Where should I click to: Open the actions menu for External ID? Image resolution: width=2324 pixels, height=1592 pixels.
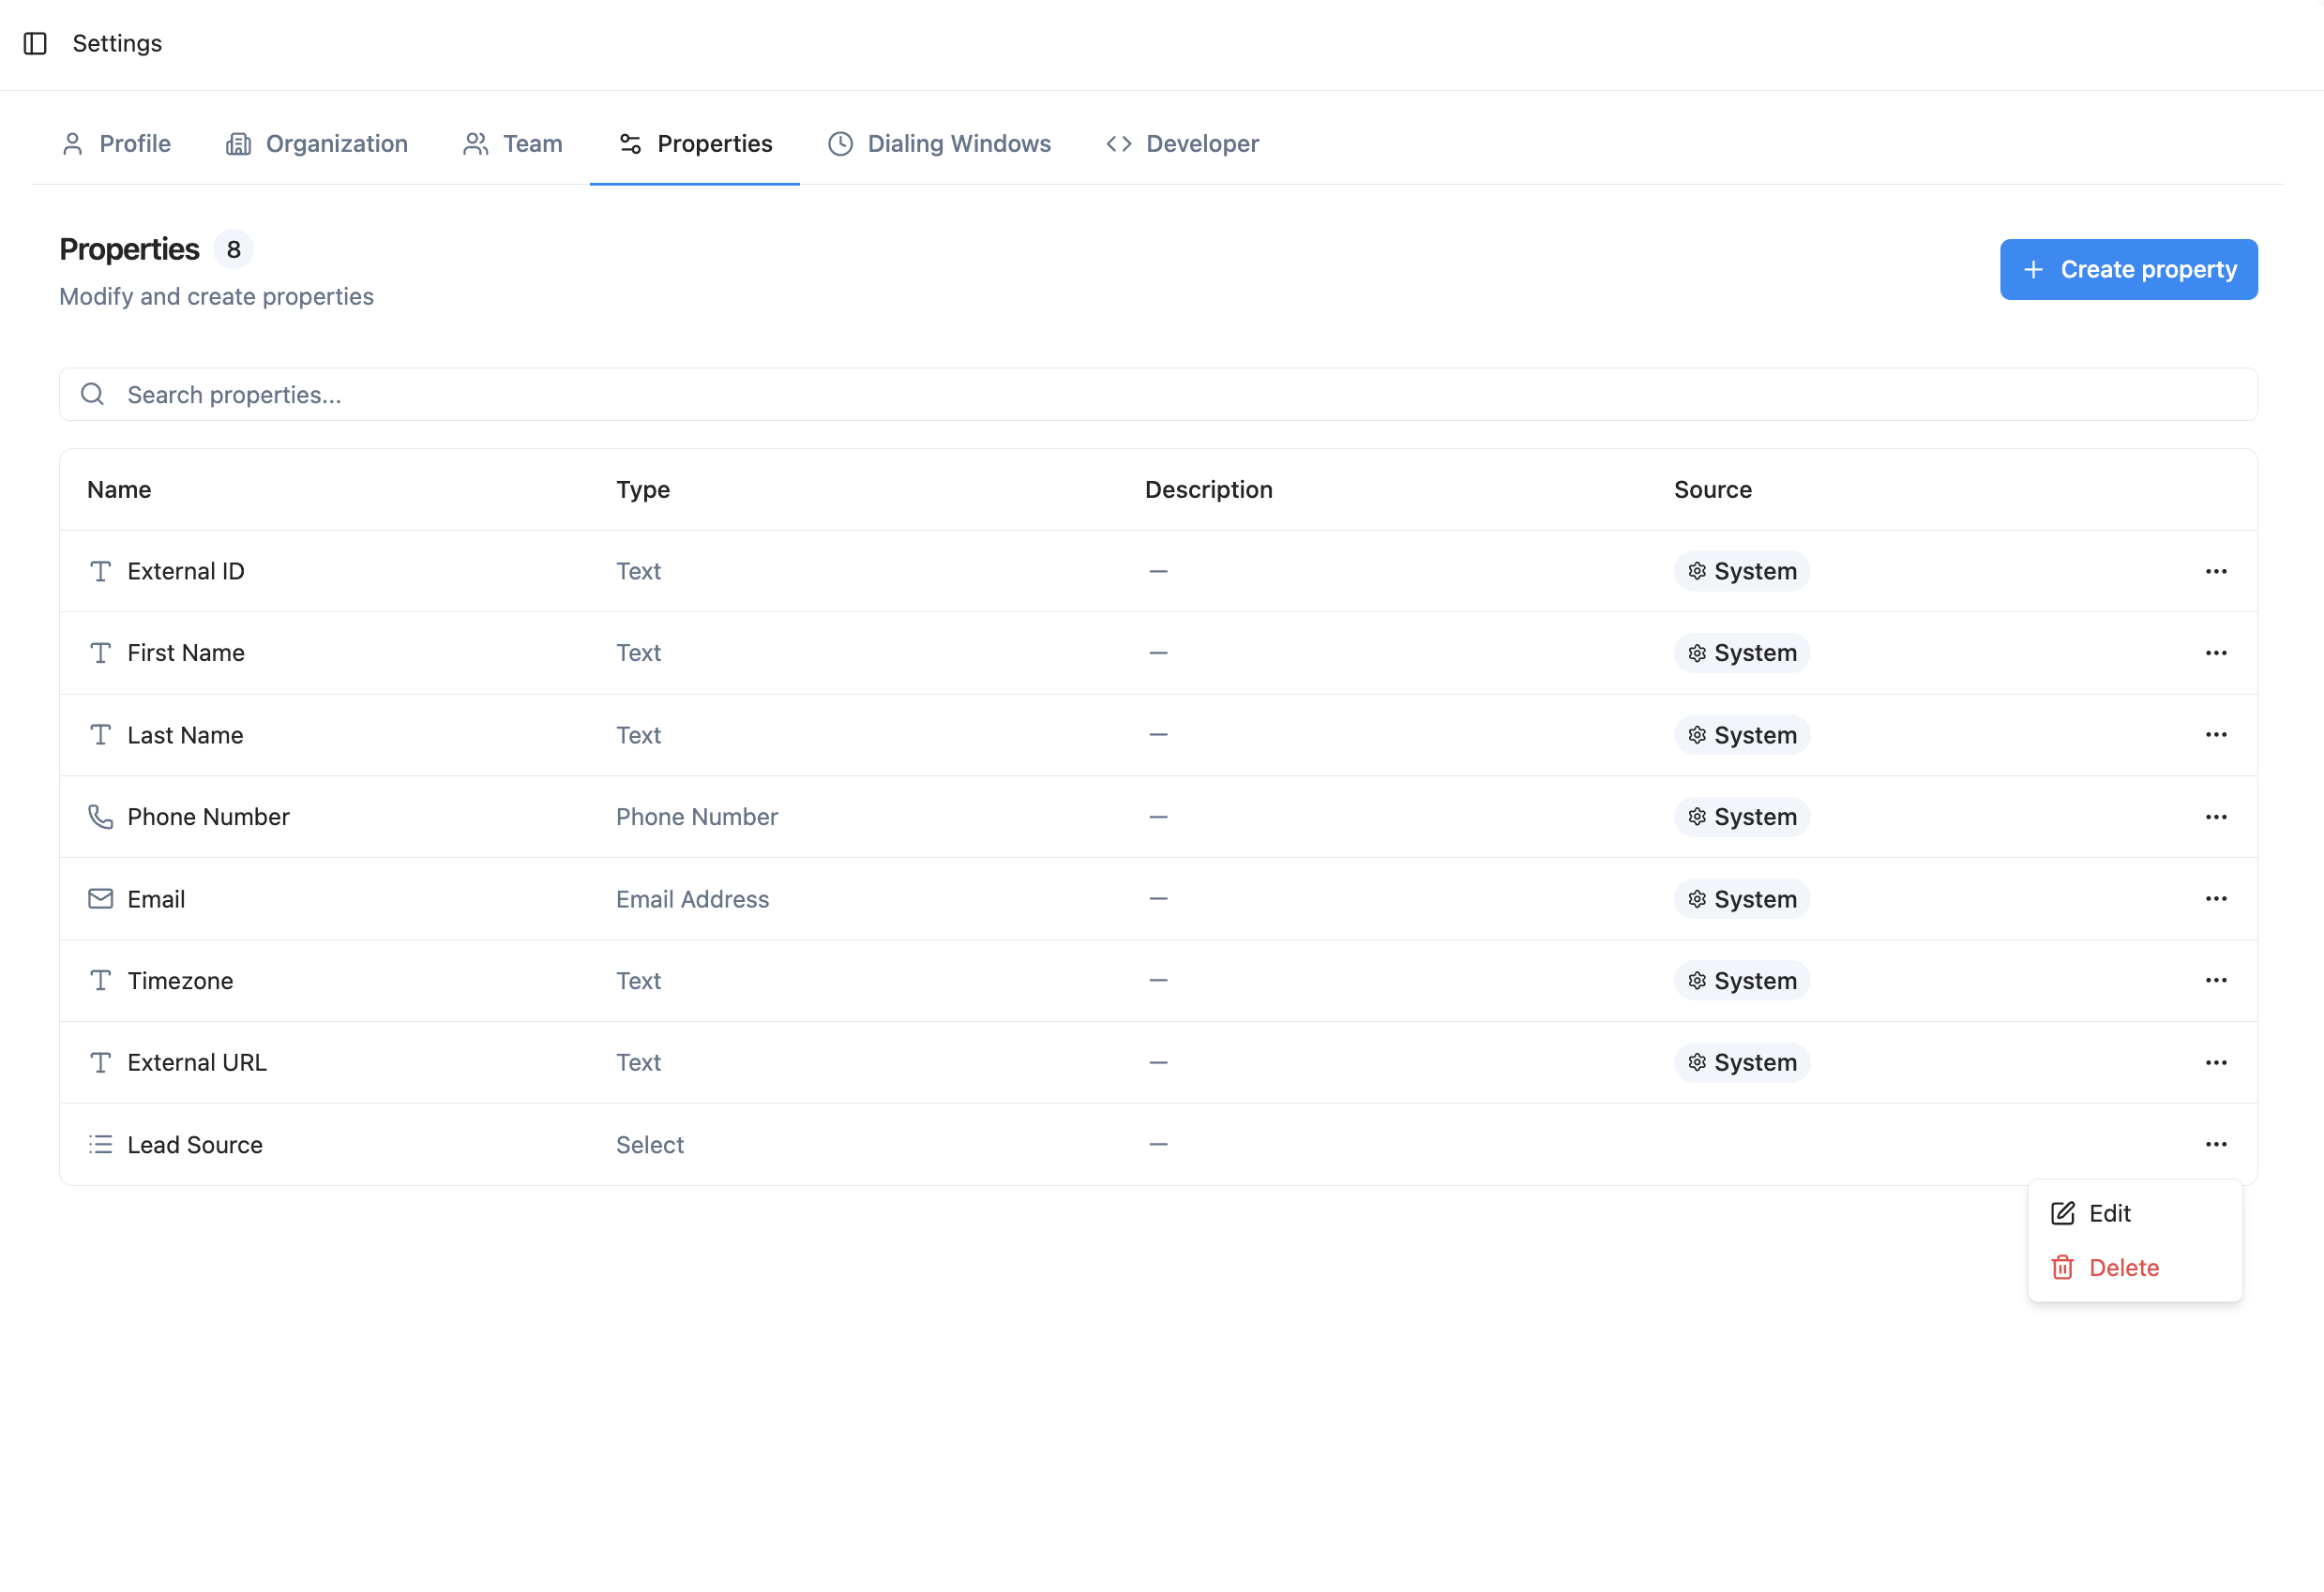point(2215,571)
